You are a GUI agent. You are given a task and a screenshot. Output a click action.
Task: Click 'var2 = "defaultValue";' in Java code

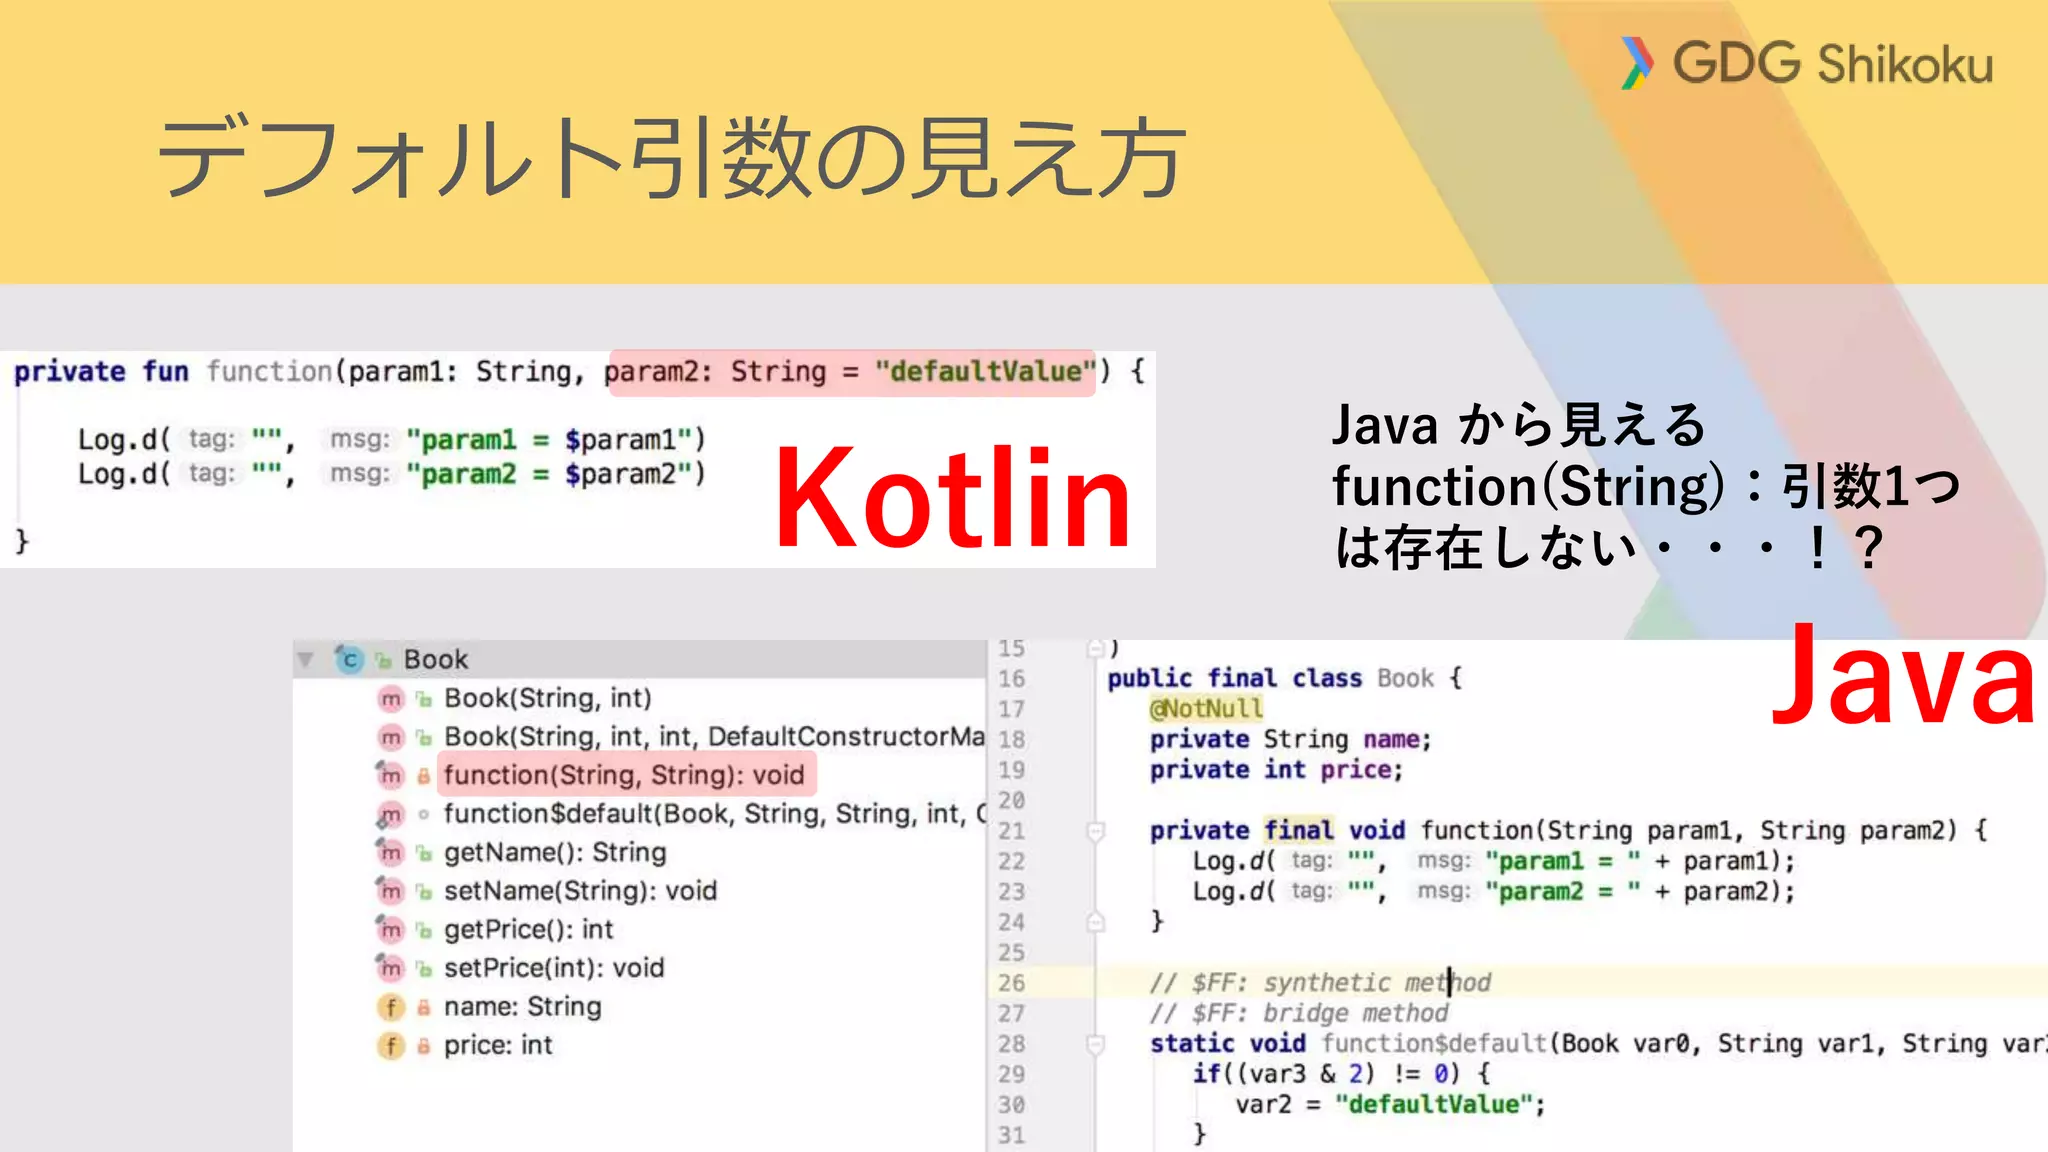pos(1390,1105)
